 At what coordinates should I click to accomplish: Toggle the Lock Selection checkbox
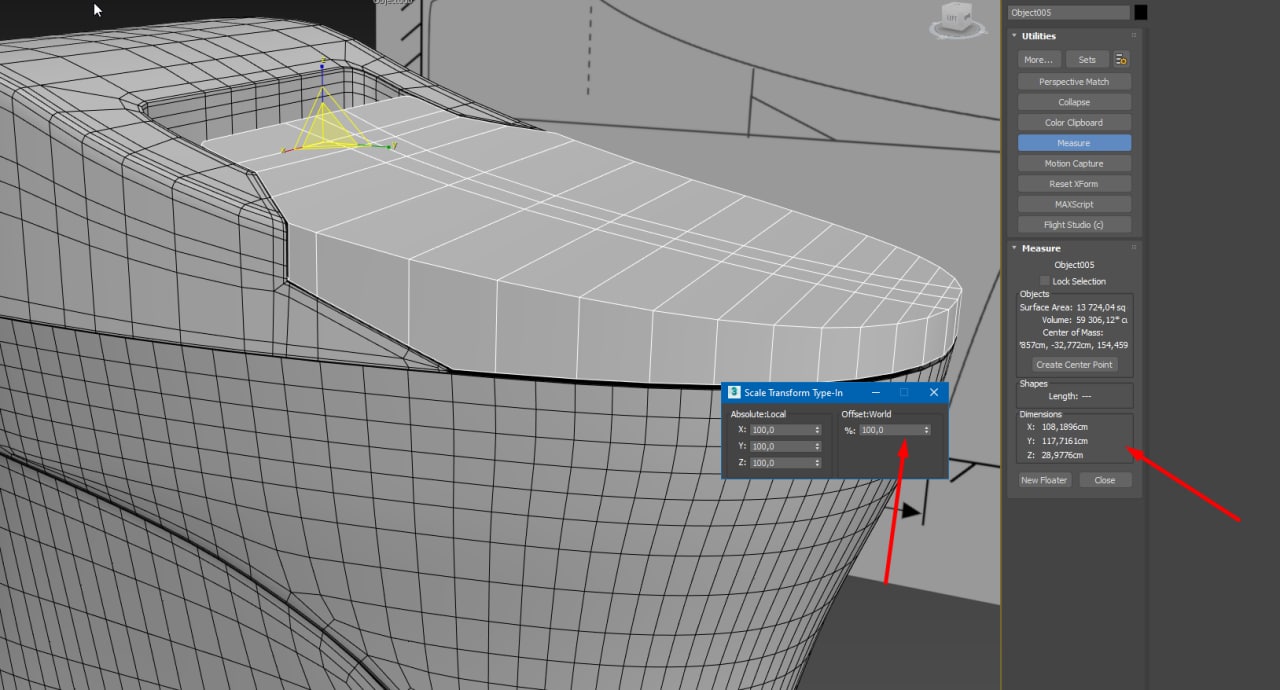click(1045, 281)
